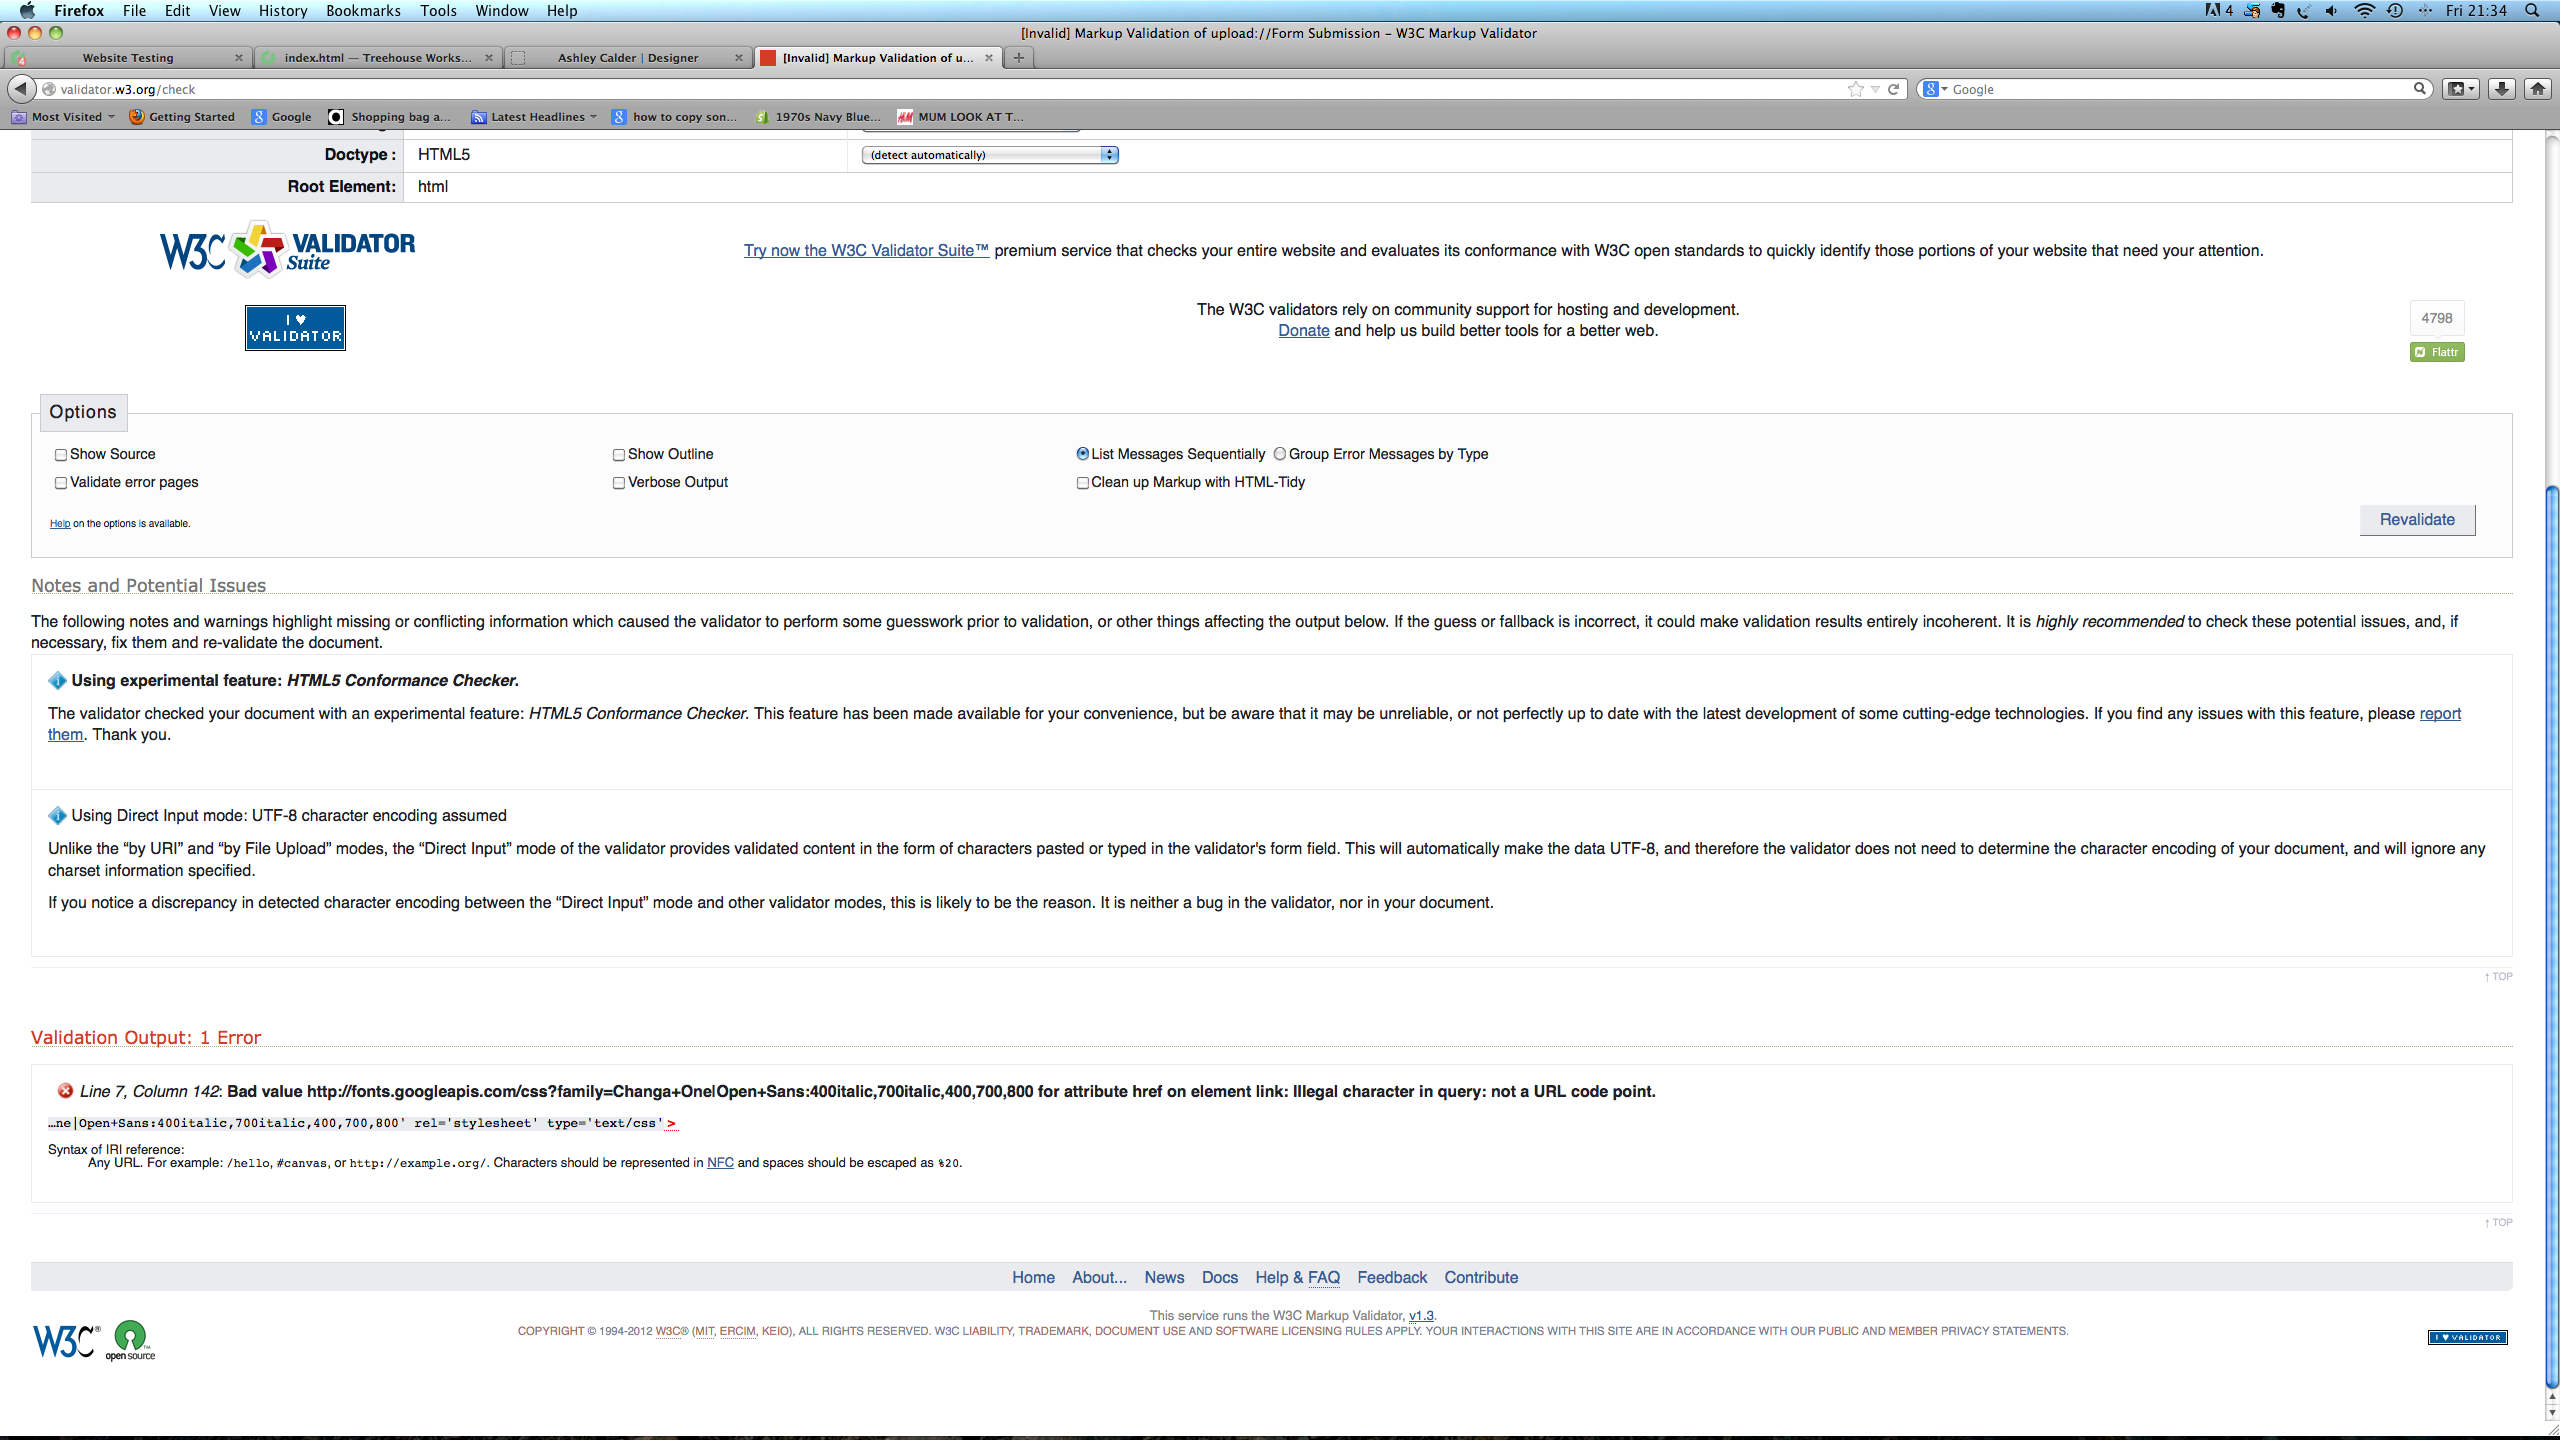Click the bookmark star icon in the URL bar
2560x1440 pixels.
pos(1856,89)
